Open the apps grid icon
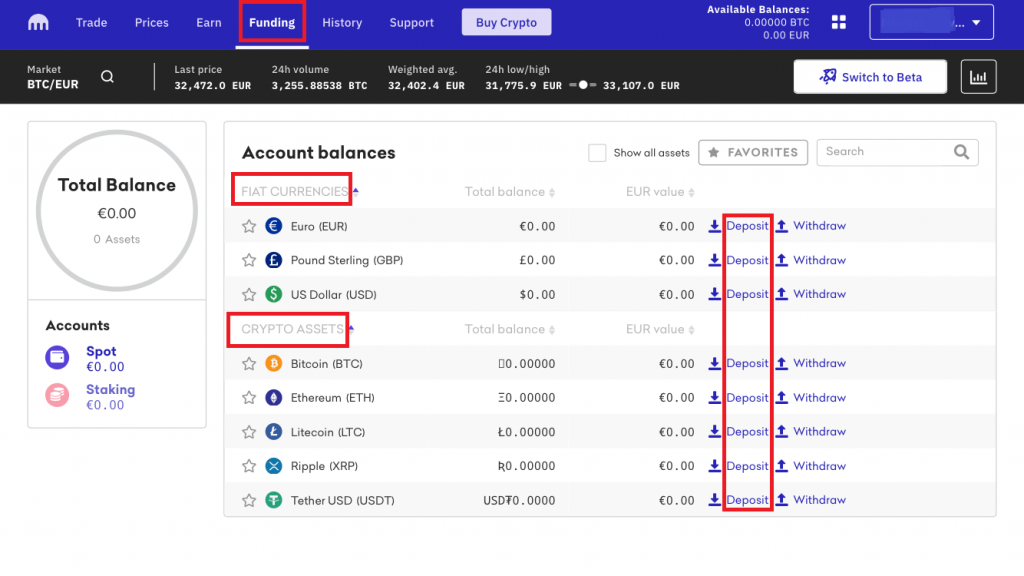This screenshot has width=1024, height=576. point(839,22)
